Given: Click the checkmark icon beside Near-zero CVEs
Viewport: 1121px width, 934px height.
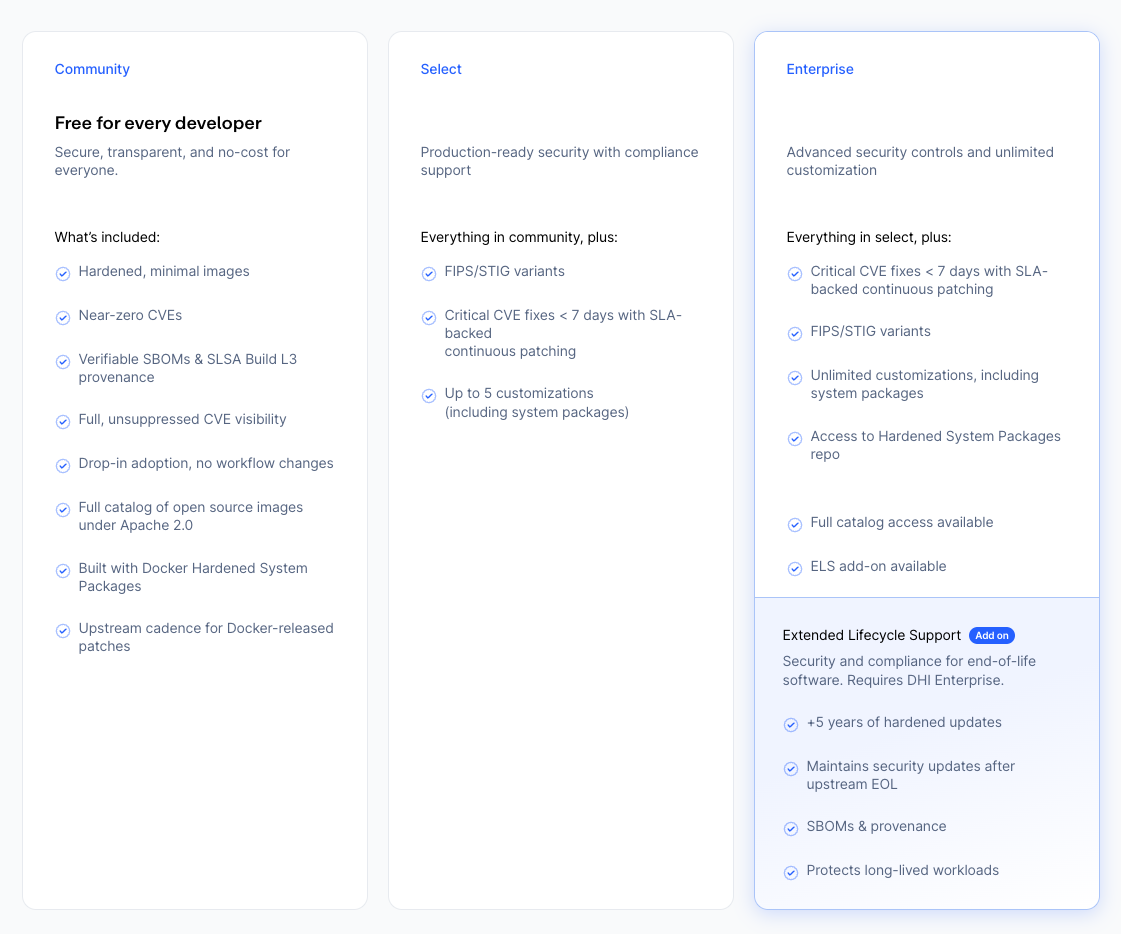Looking at the screenshot, I should pos(63,318).
